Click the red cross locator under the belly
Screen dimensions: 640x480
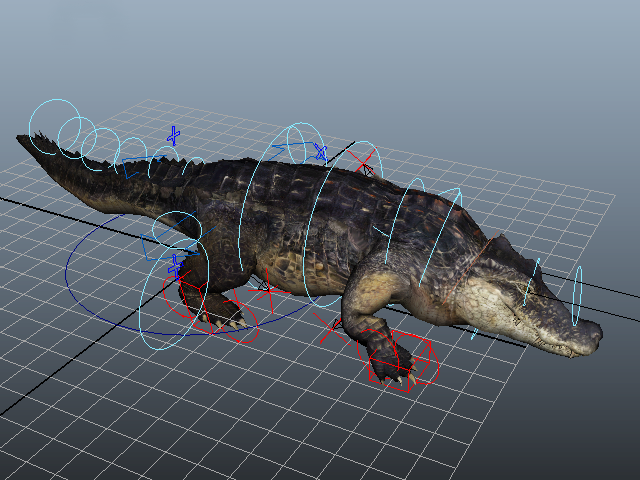[x=268, y=291]
